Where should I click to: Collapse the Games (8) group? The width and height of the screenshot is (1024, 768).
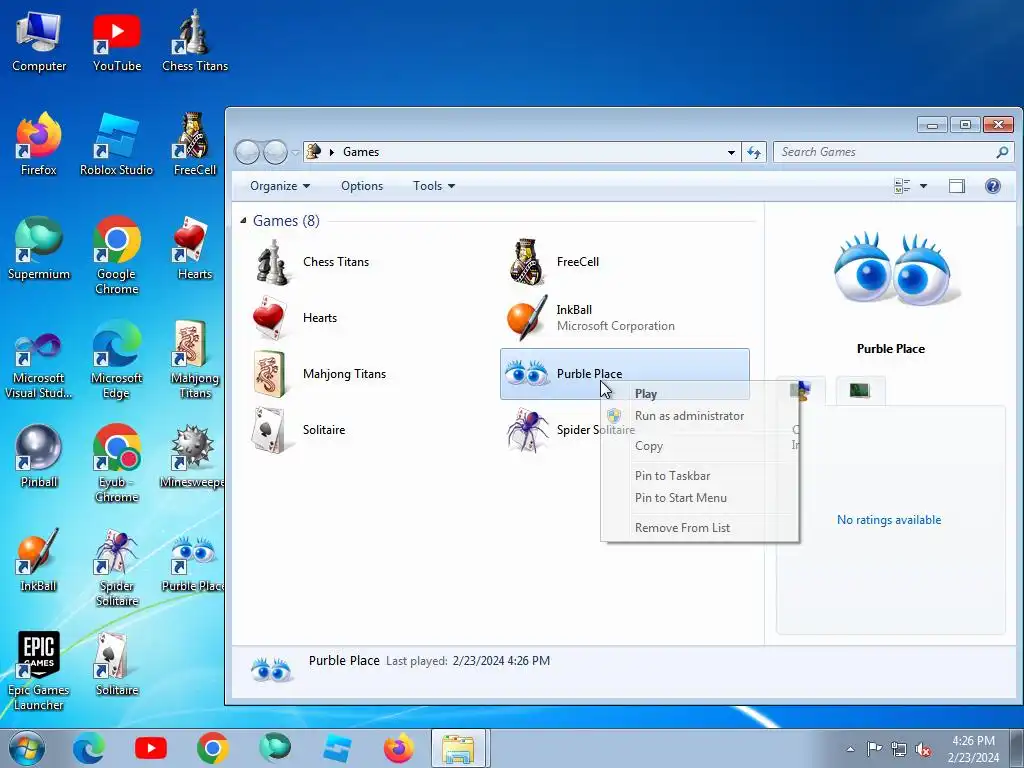(x=244, y=221)
